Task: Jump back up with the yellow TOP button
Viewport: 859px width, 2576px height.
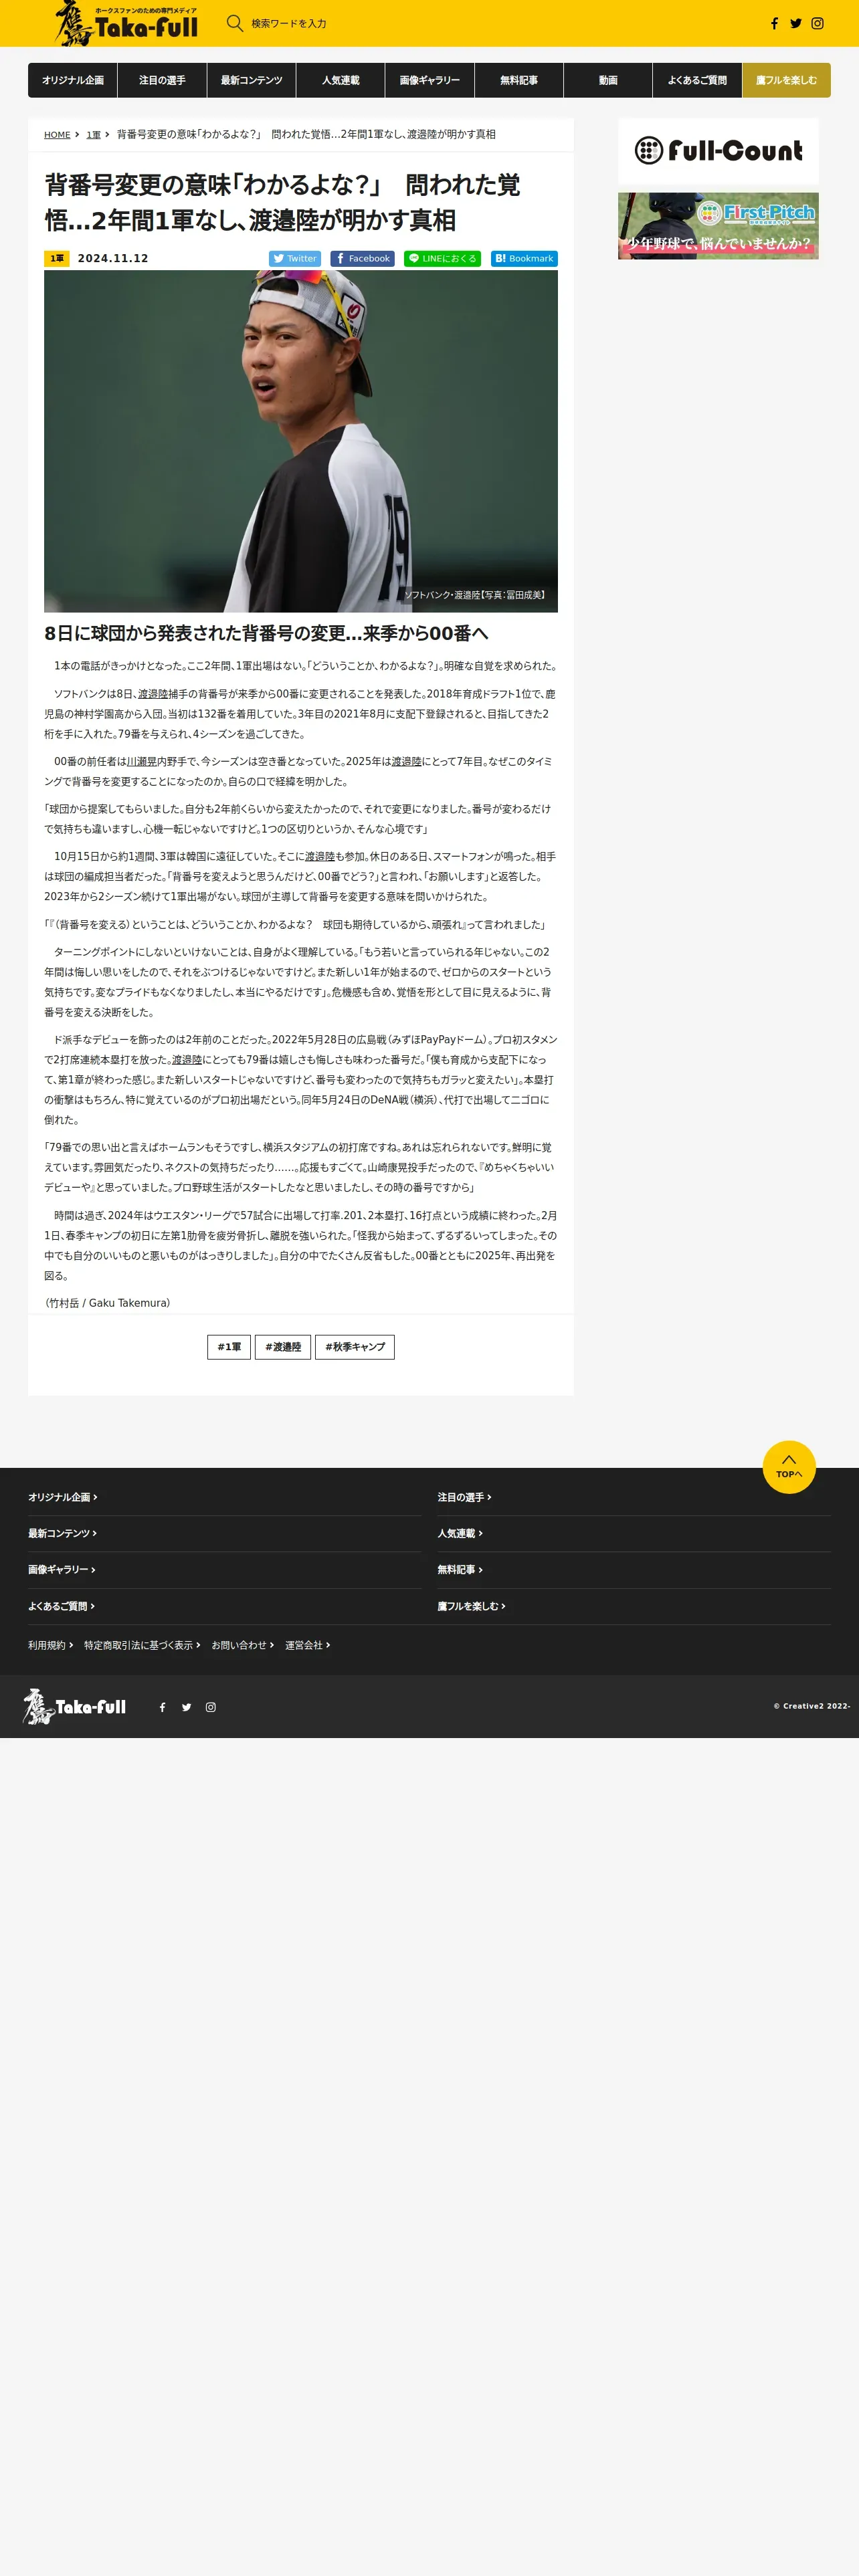Action: pos(789,1467)
